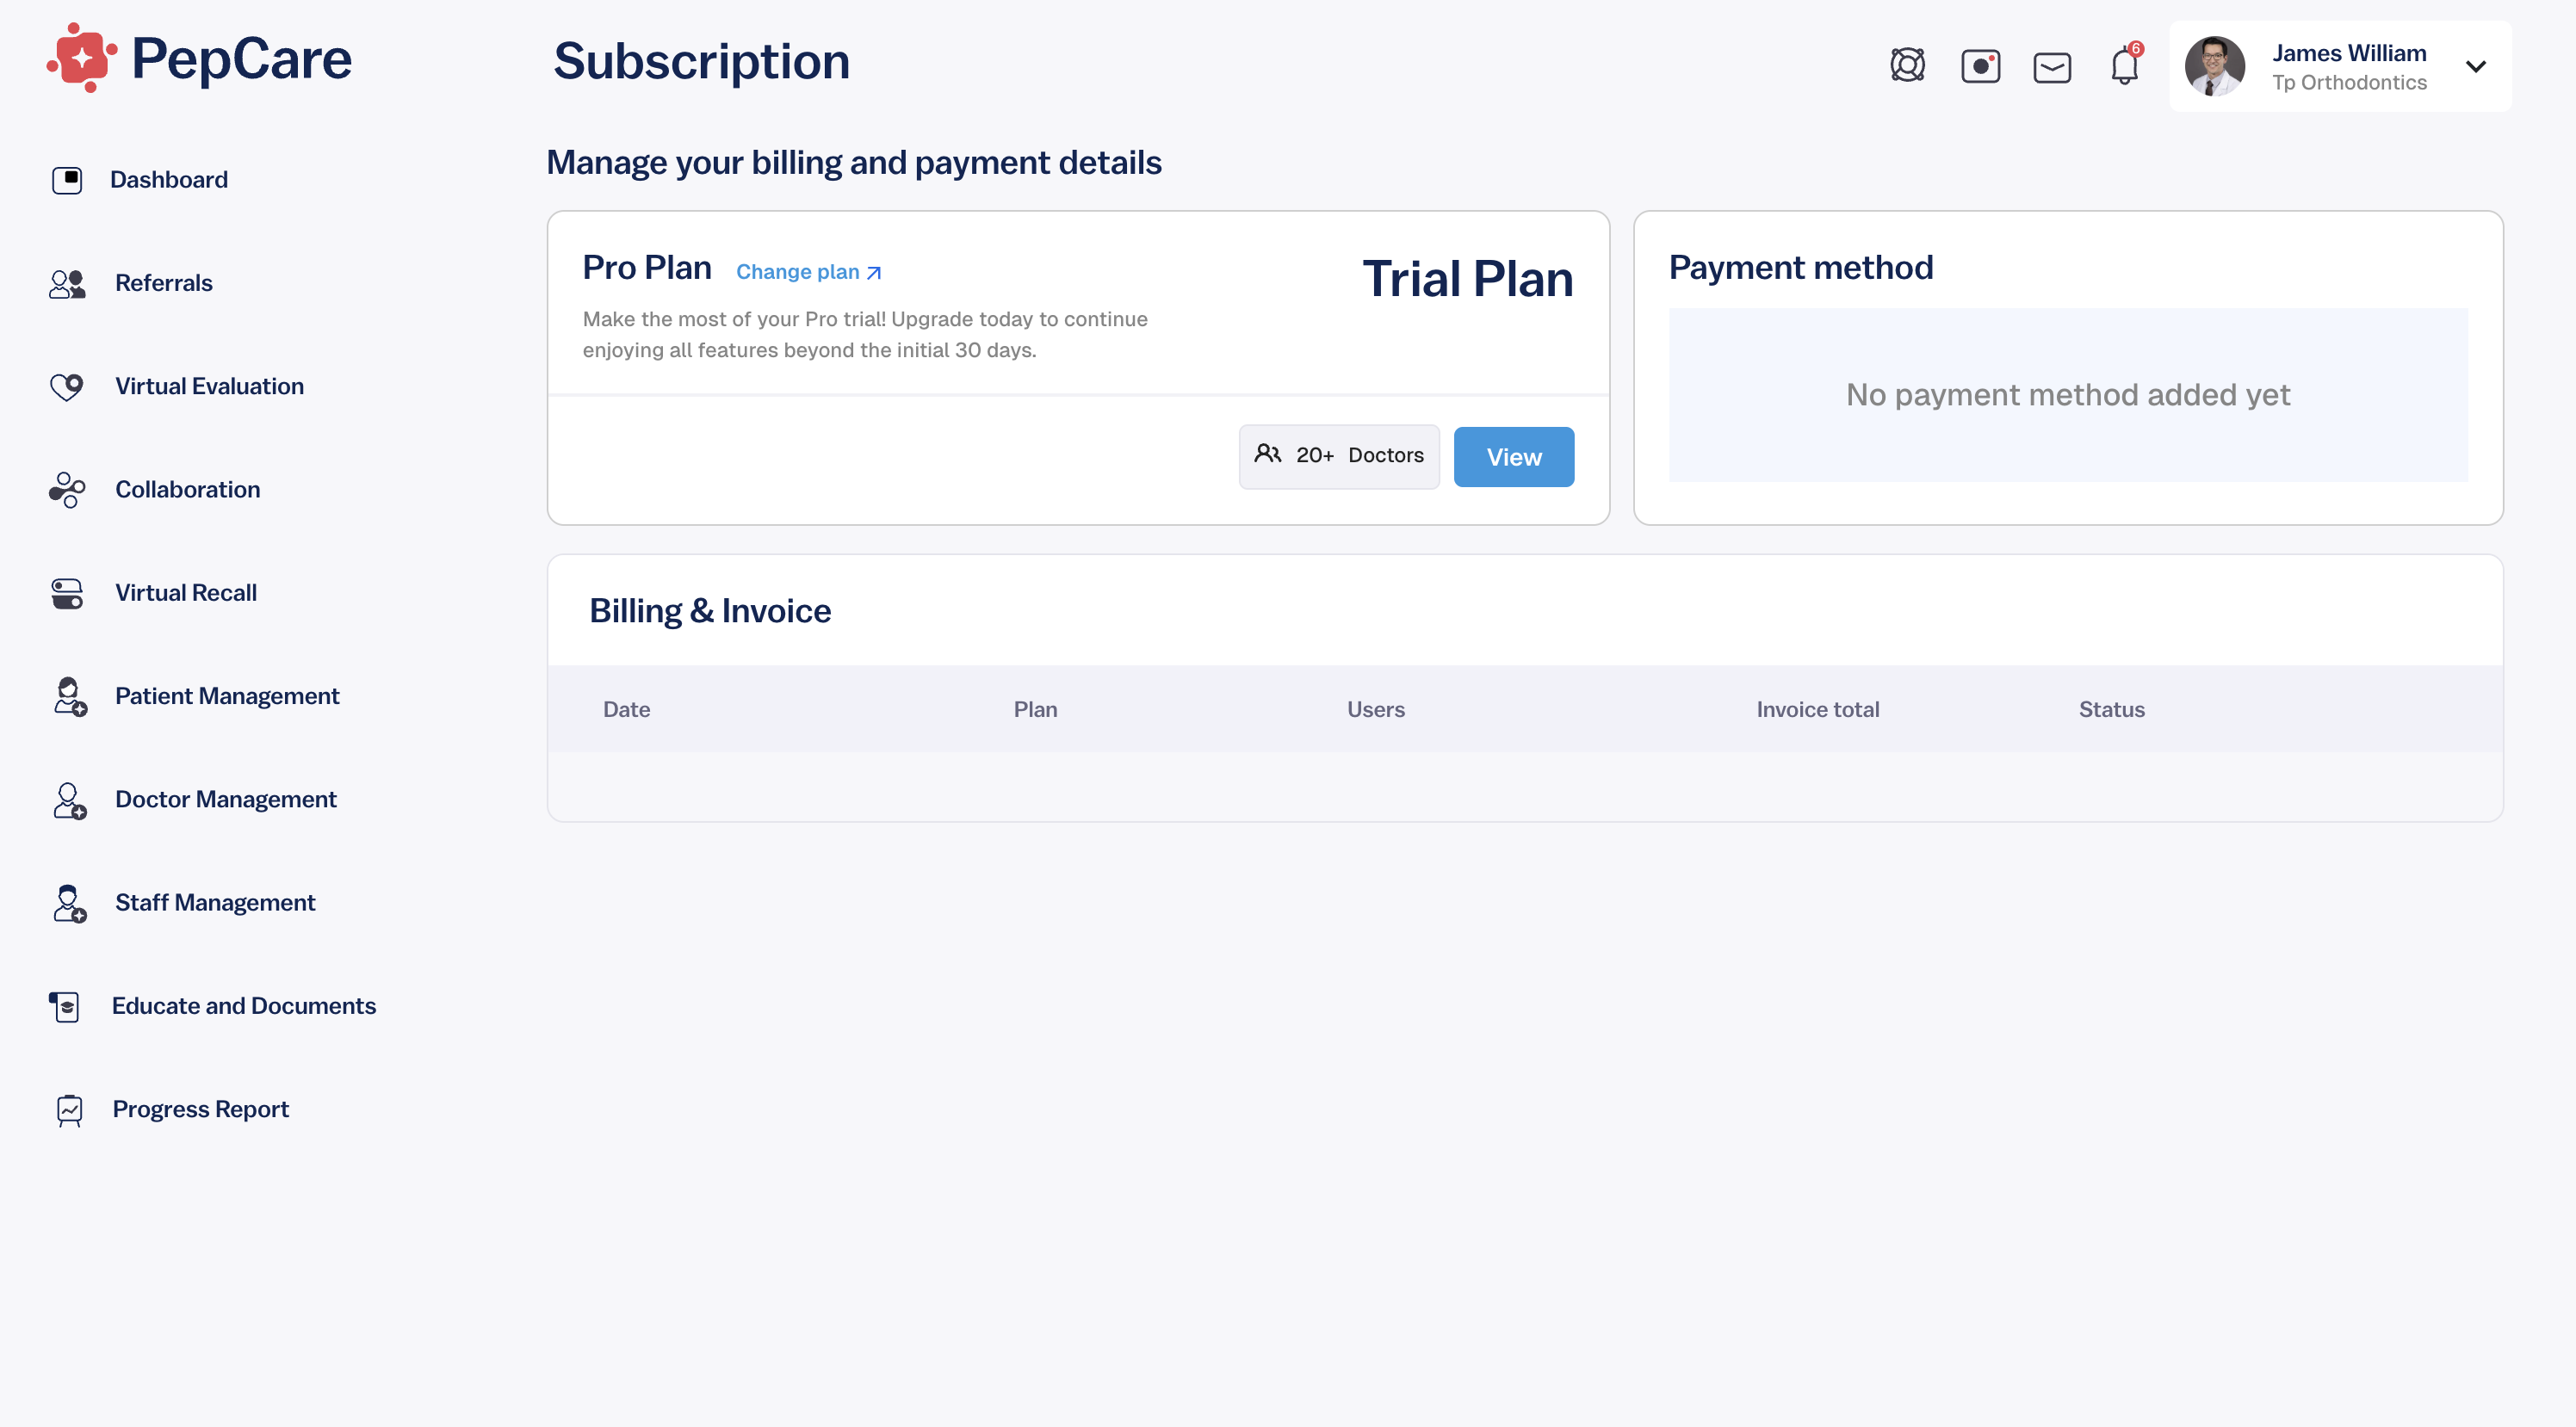Viewport: 2576px width, 1427px height.
Task: Click the Collaboration nodes icon
Action: coord(67,490)
